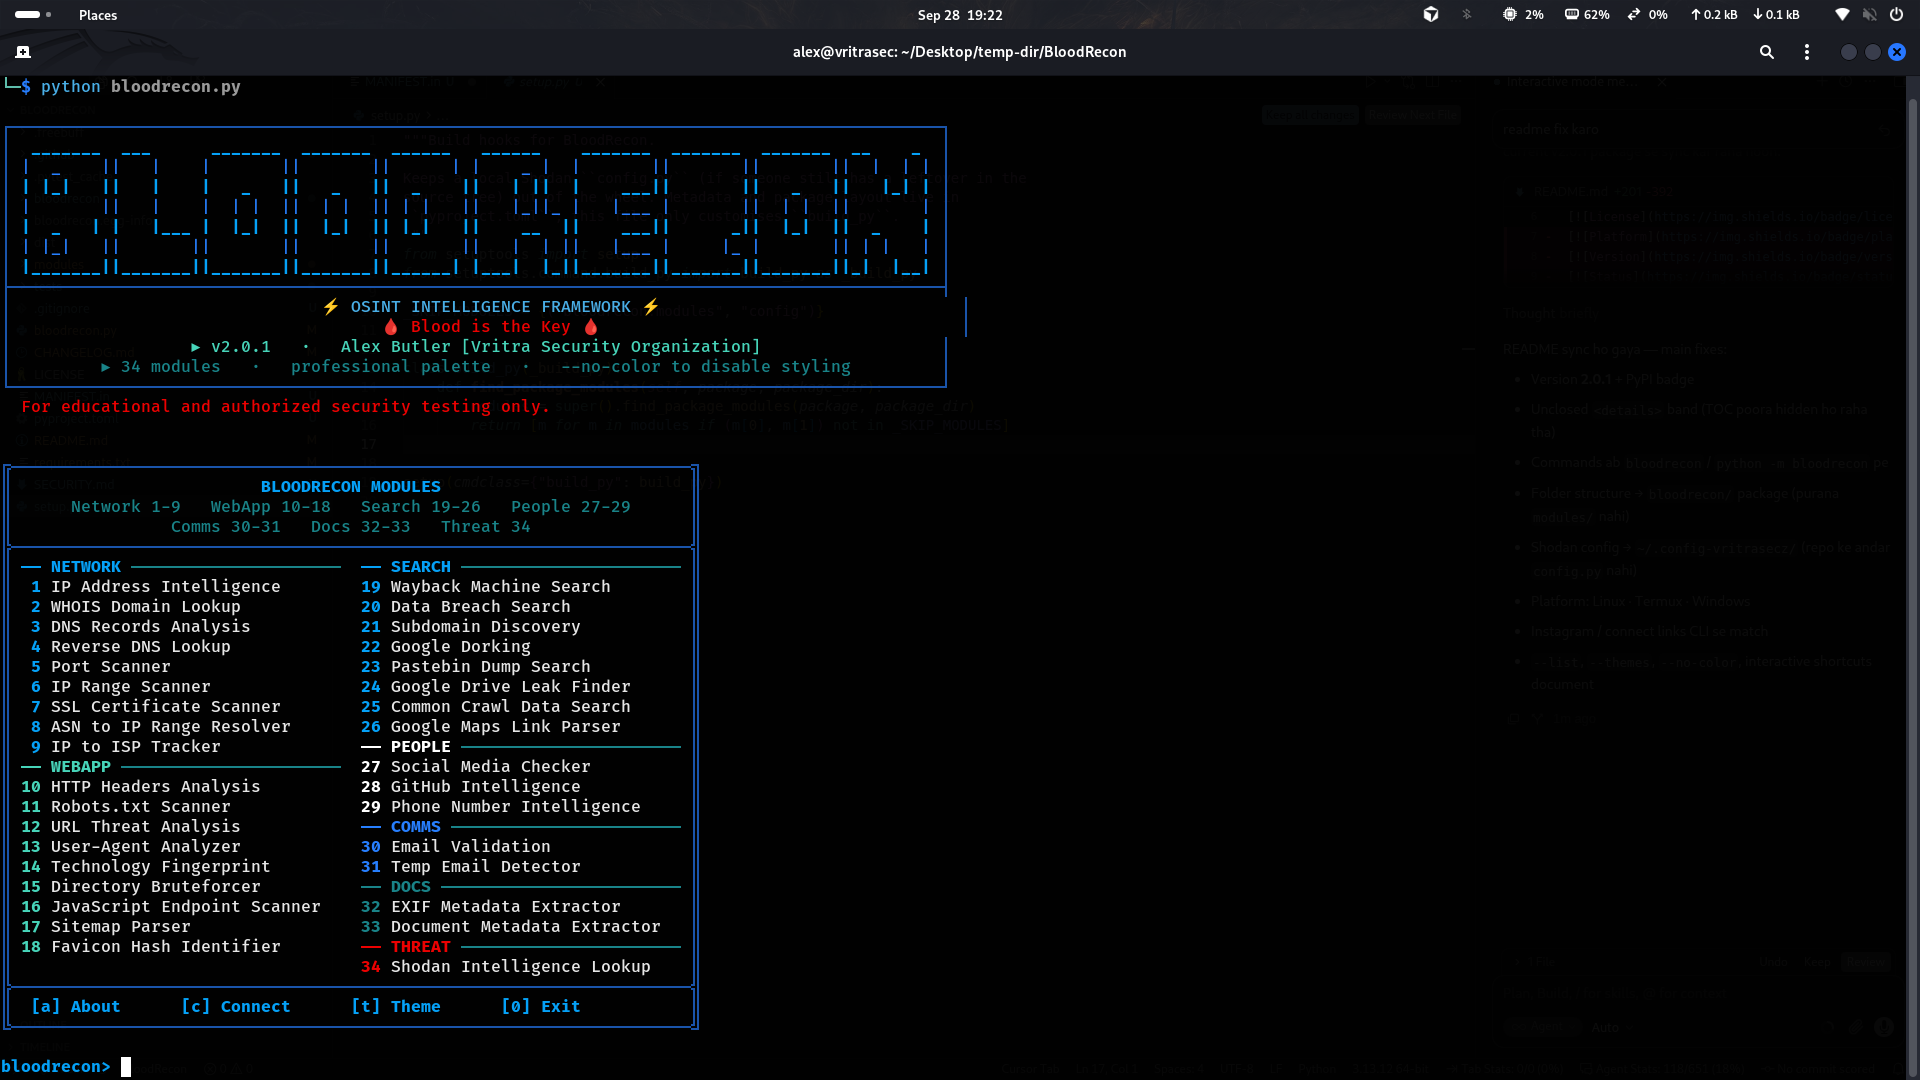Screen dimensions: 1920x1080
Task: Open the Wi-Fi network status icon
Action: pos(1842,15)
